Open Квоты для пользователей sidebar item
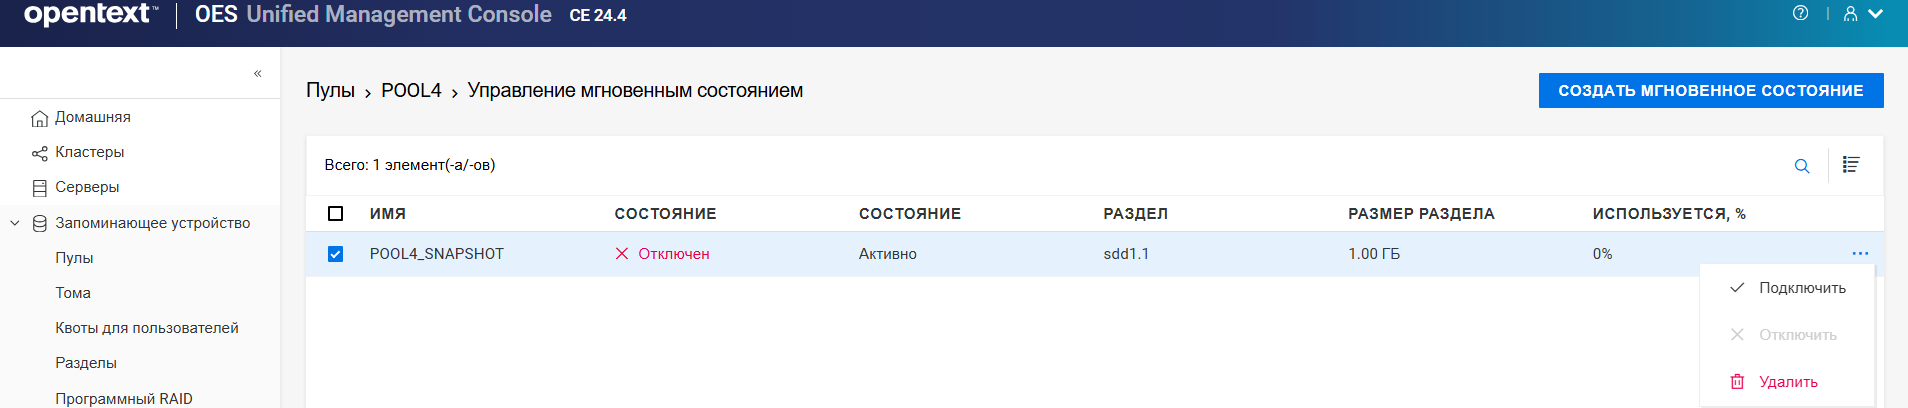1908x408 pixels. 147,328
